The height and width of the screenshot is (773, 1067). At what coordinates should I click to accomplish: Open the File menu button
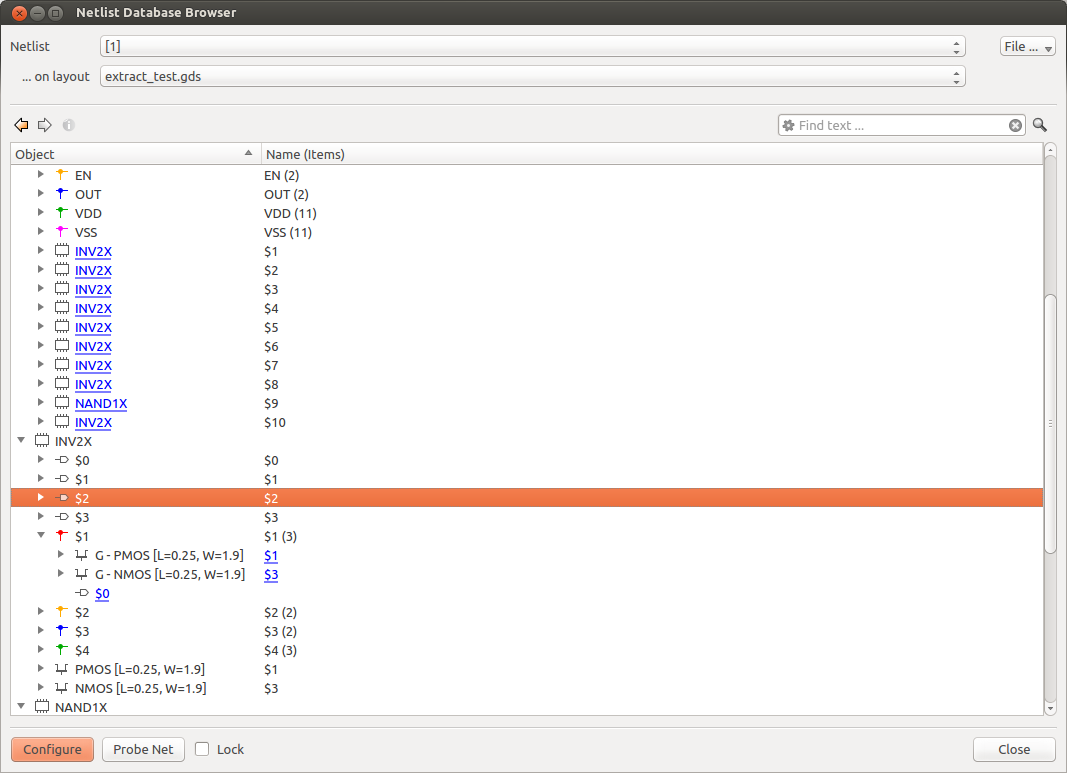click(x=1027, y=47)
